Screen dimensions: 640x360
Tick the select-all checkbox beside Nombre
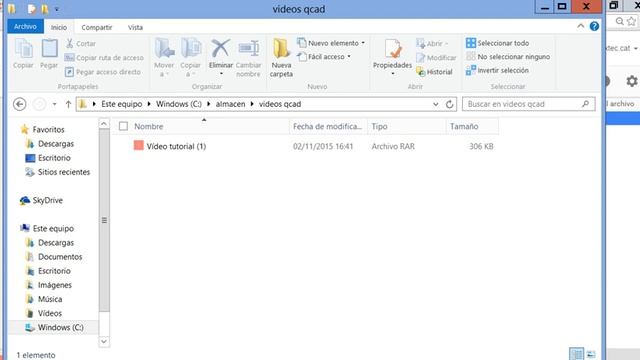click(x=123, y=126)
